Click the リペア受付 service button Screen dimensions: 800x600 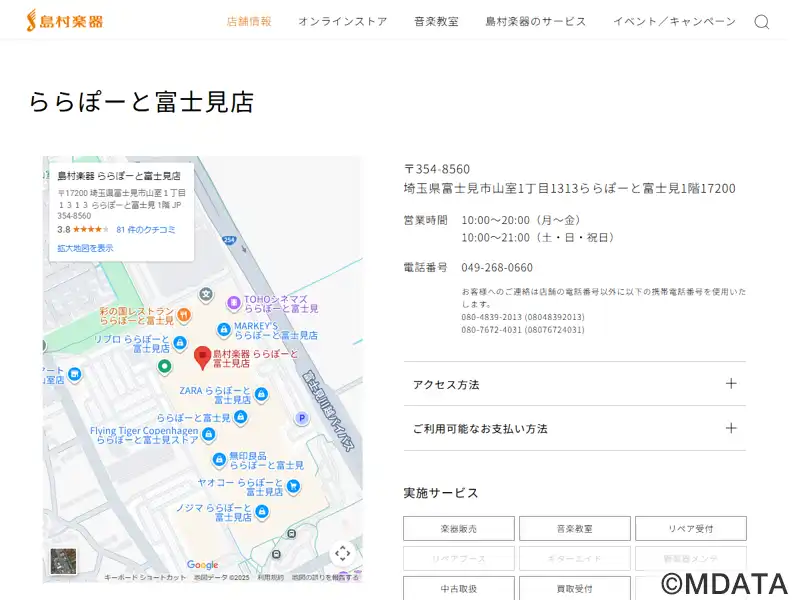[x=689, y=528]
